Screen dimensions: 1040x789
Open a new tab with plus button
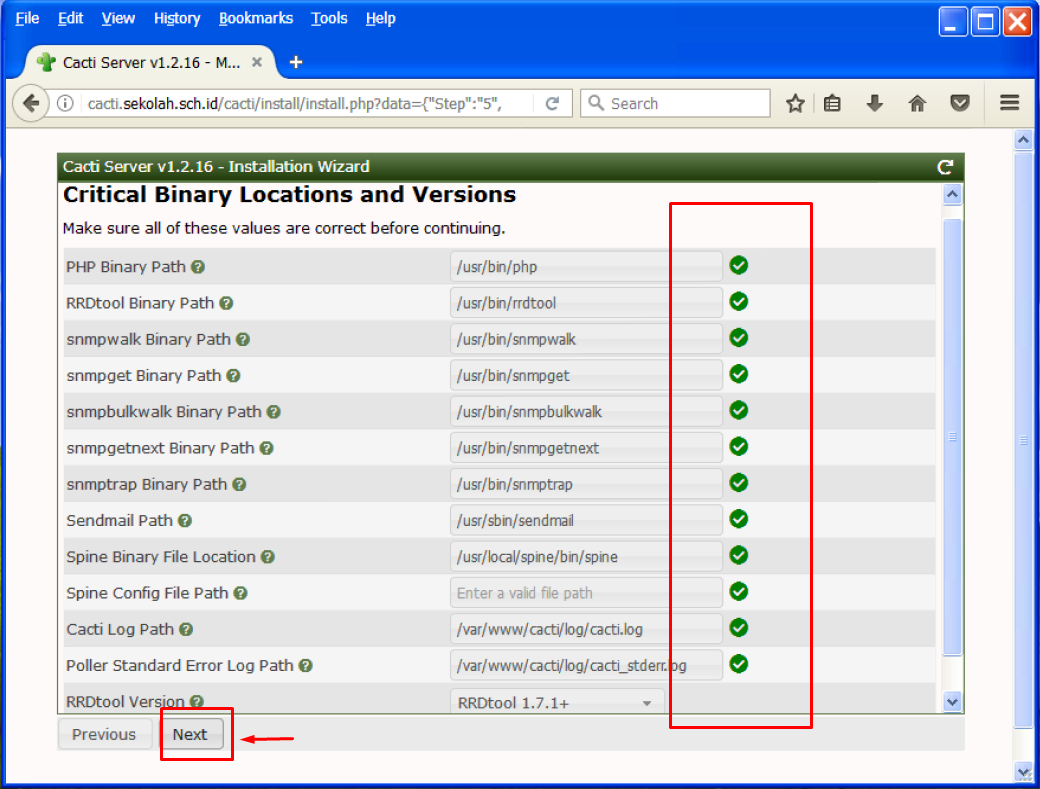pyautogui.click(x=295, y=62)
